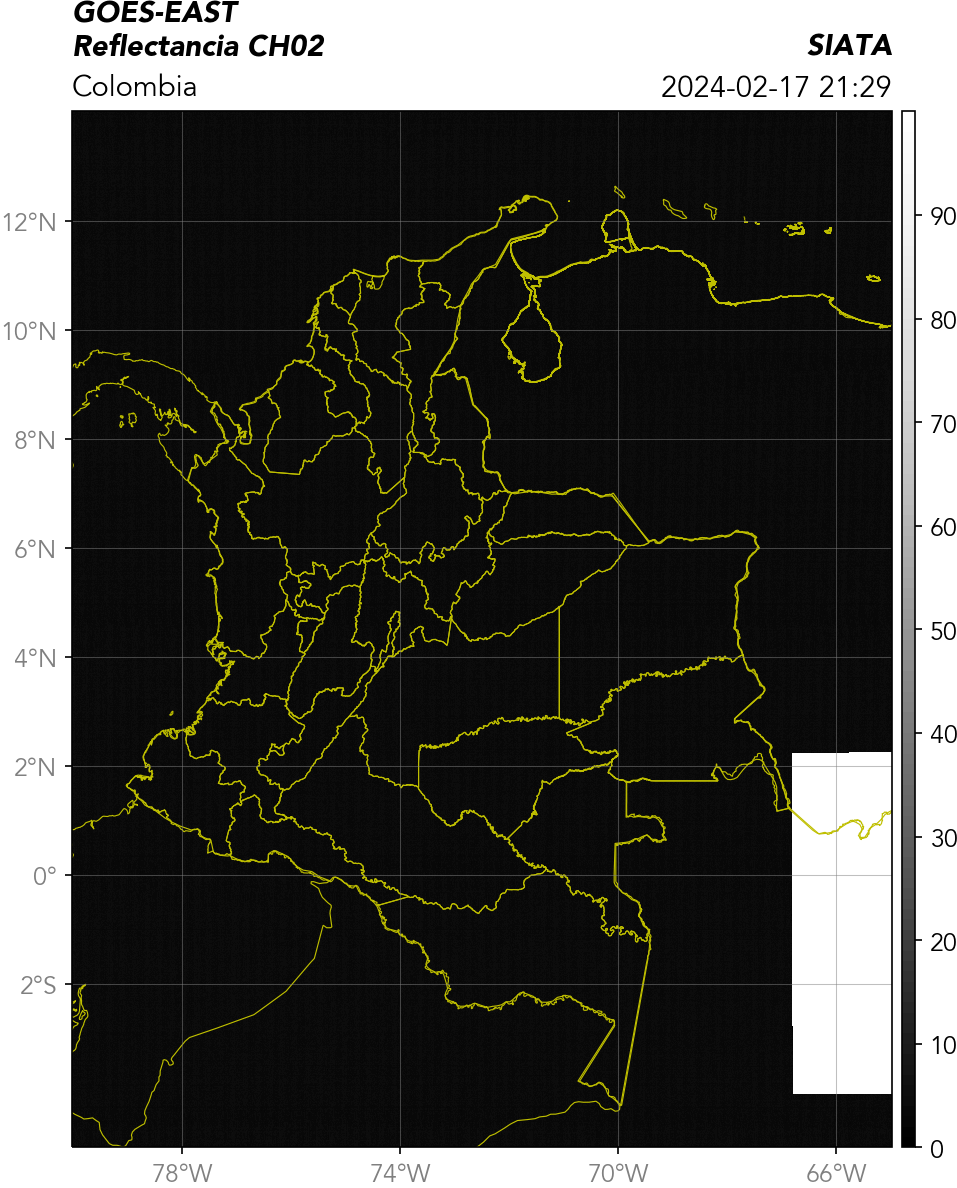Click the 10°N latitude label
This screenshot has height=1188, width=957.
[30, 331]
